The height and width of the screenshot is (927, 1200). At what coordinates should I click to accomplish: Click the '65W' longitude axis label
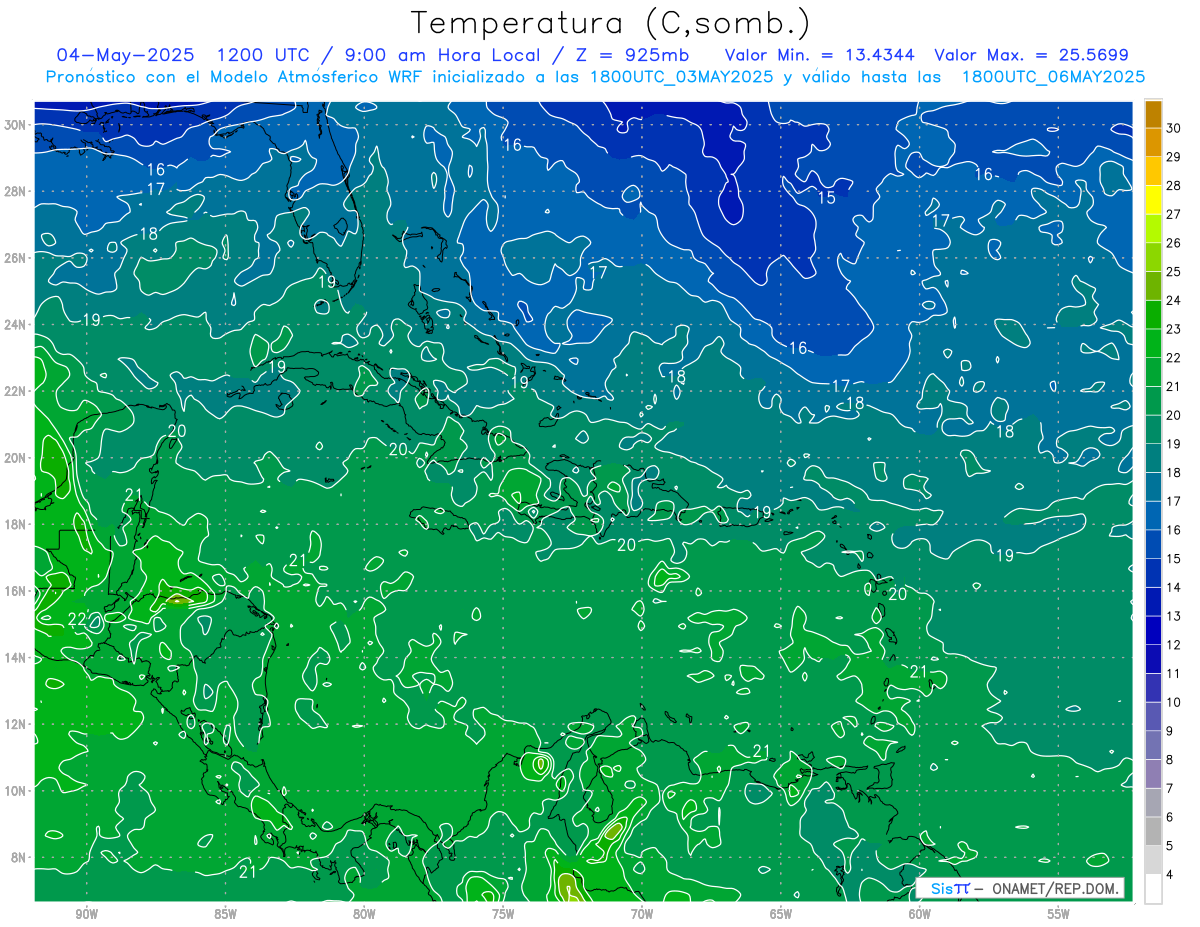pos(781,914)
